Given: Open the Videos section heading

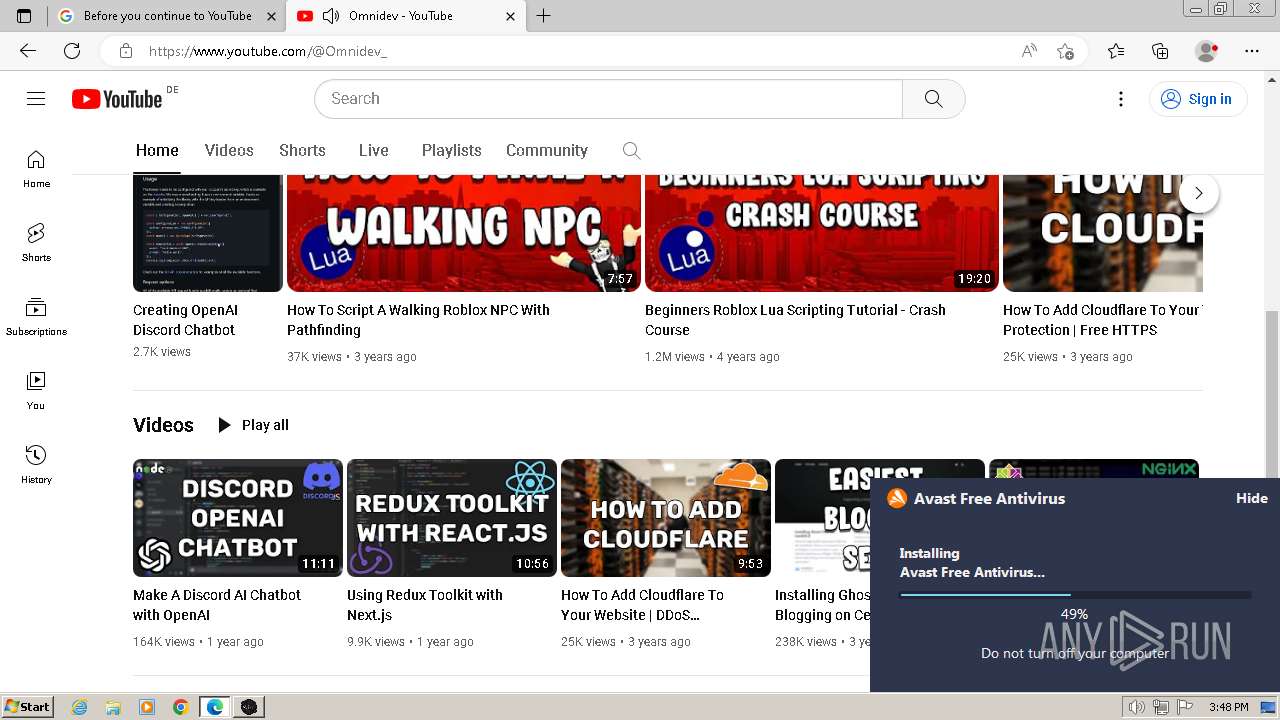Looking at the screenshot, I should tap(163, 425).
